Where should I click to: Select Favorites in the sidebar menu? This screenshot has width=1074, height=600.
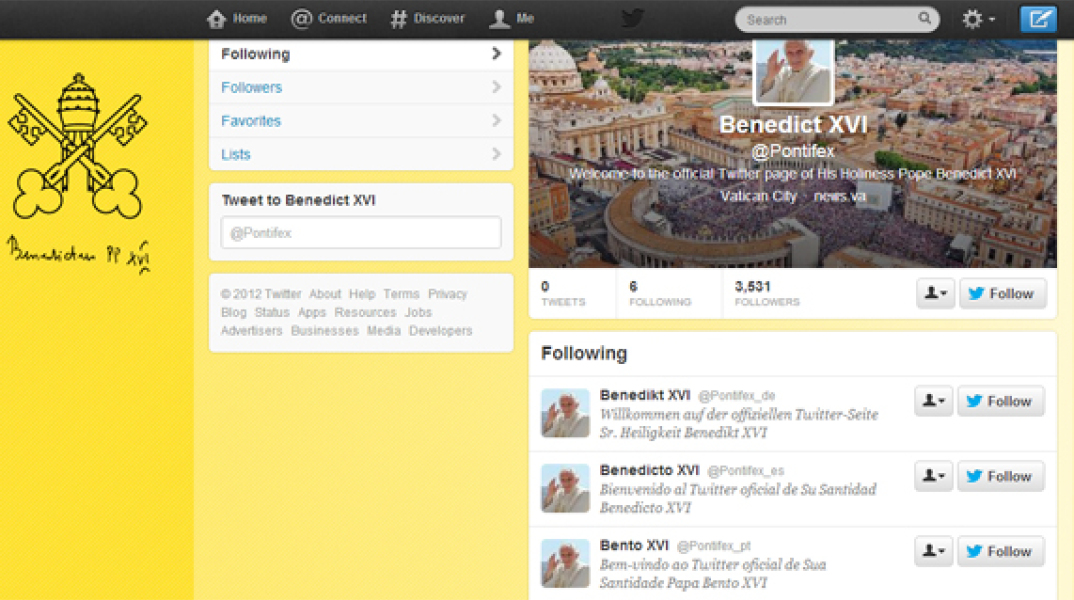coord(251,121)
